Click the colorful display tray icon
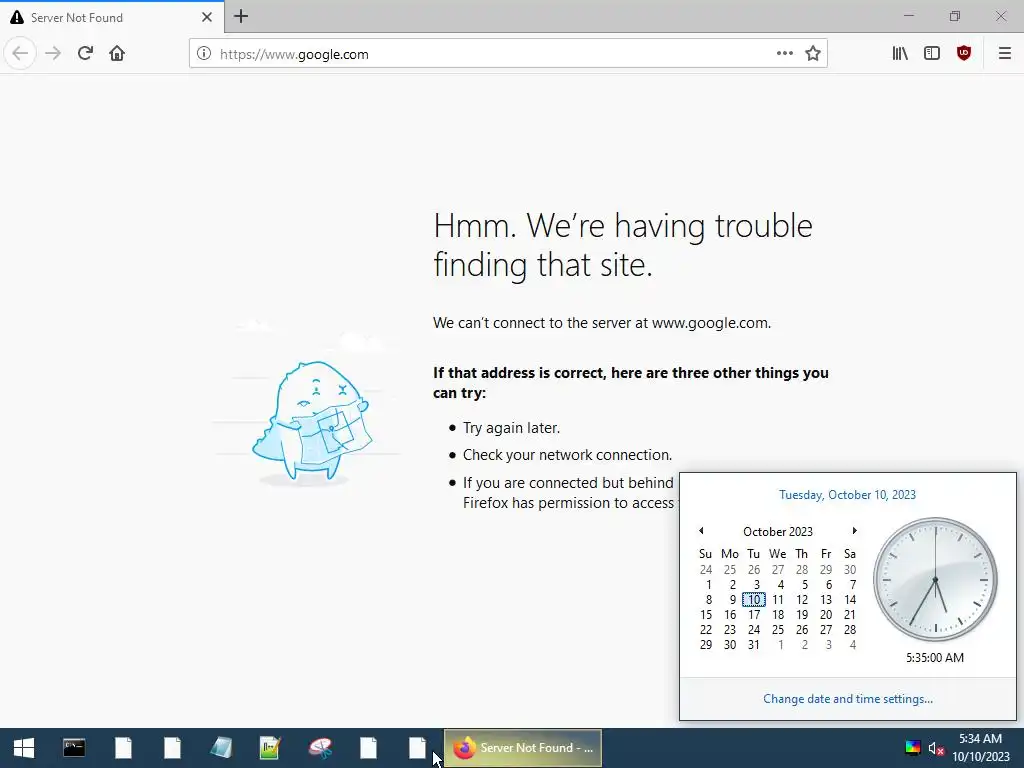Viewport: 1024px width, 768px height. click(x=912, y=748)
